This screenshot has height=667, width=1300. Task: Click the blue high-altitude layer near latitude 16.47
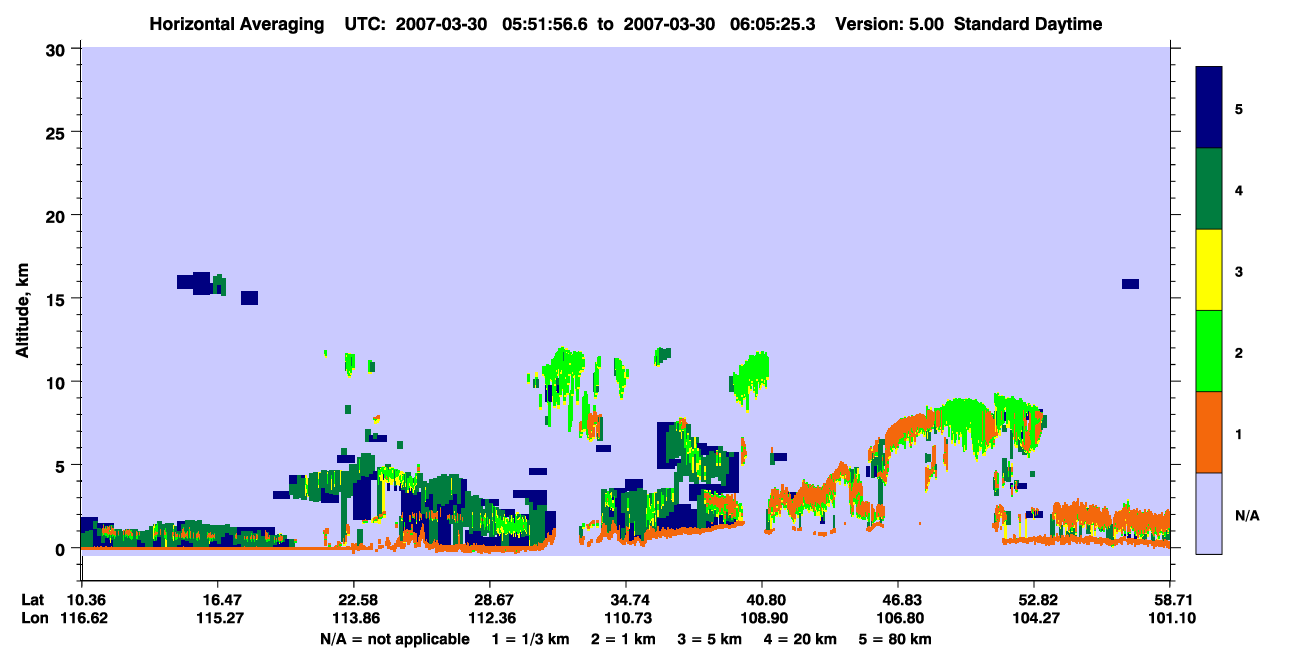201,283
